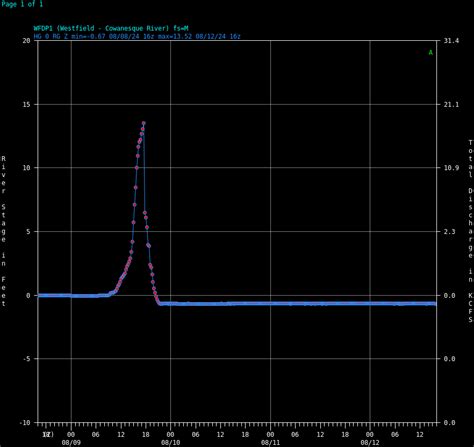
Task: Click the green "A" marker in chart corner
Action: coord(431,52)
